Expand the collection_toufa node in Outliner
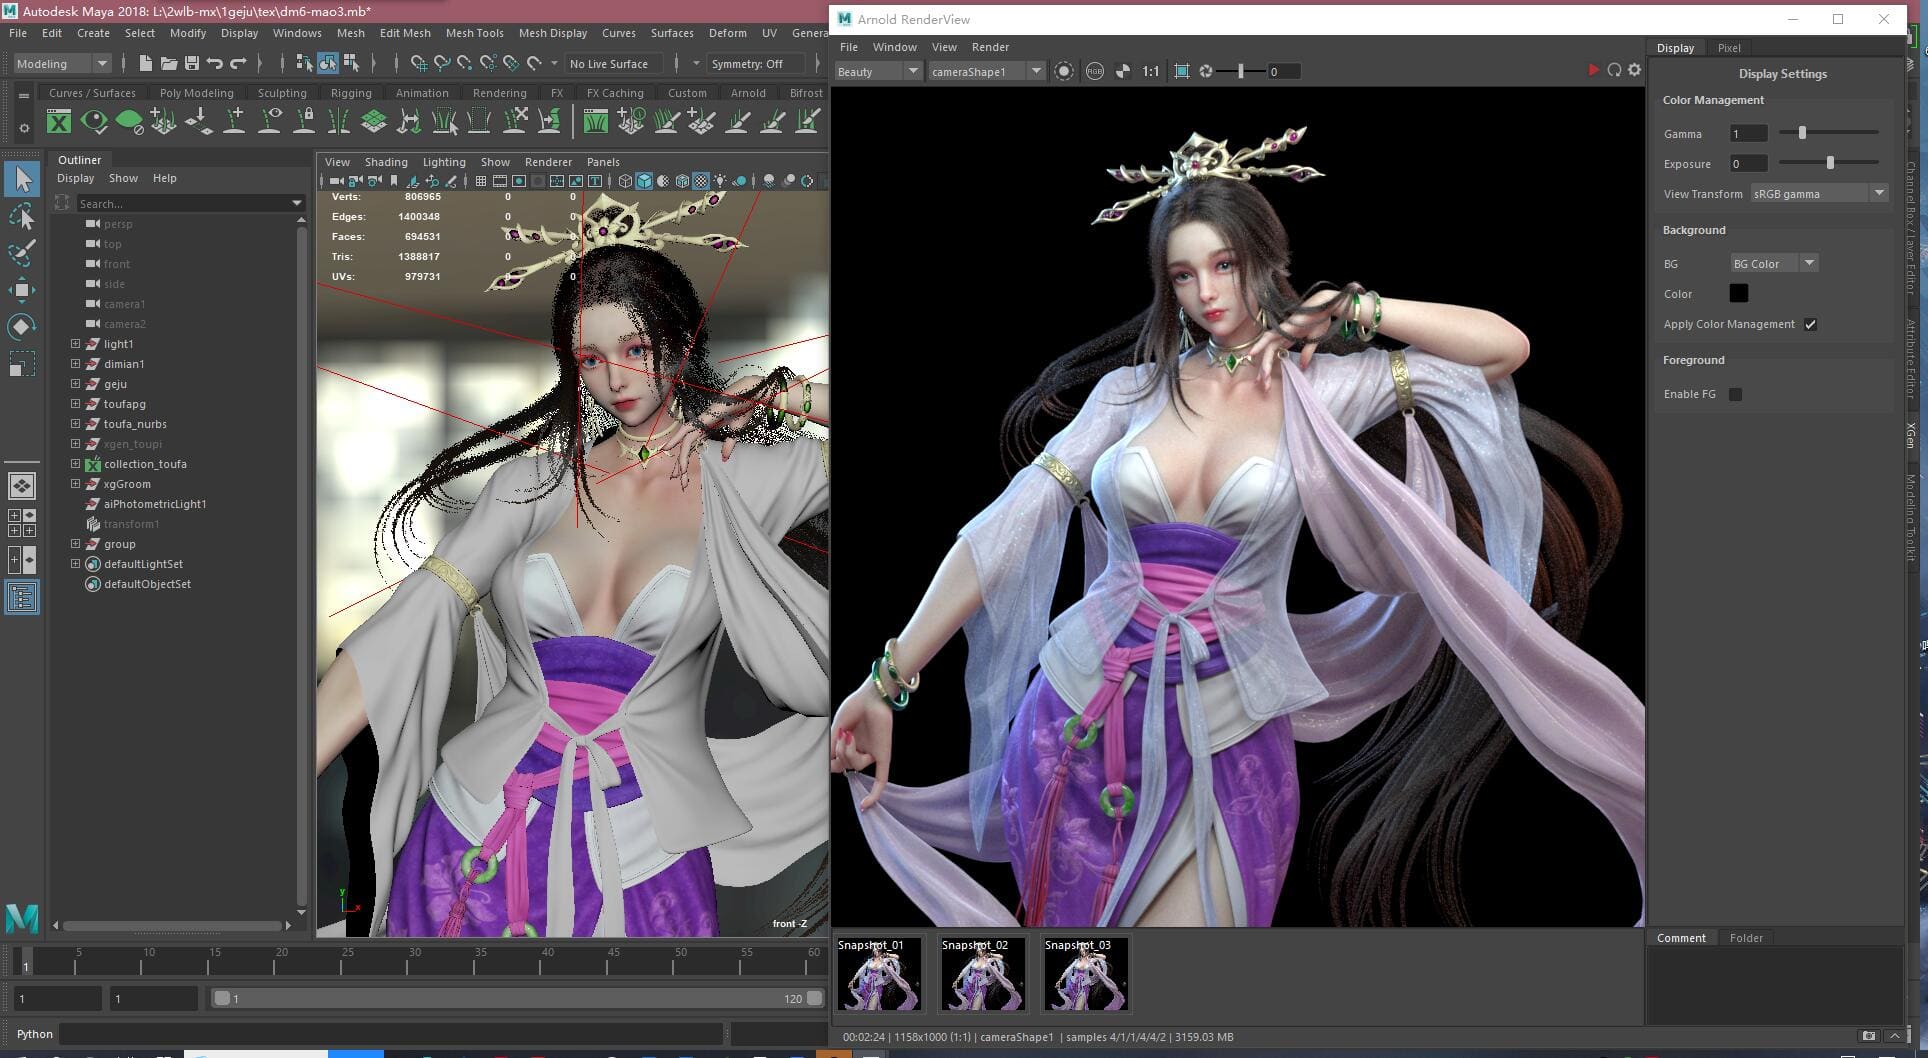The height and width of the screenshot is (1058, 1928). point(75,464)
